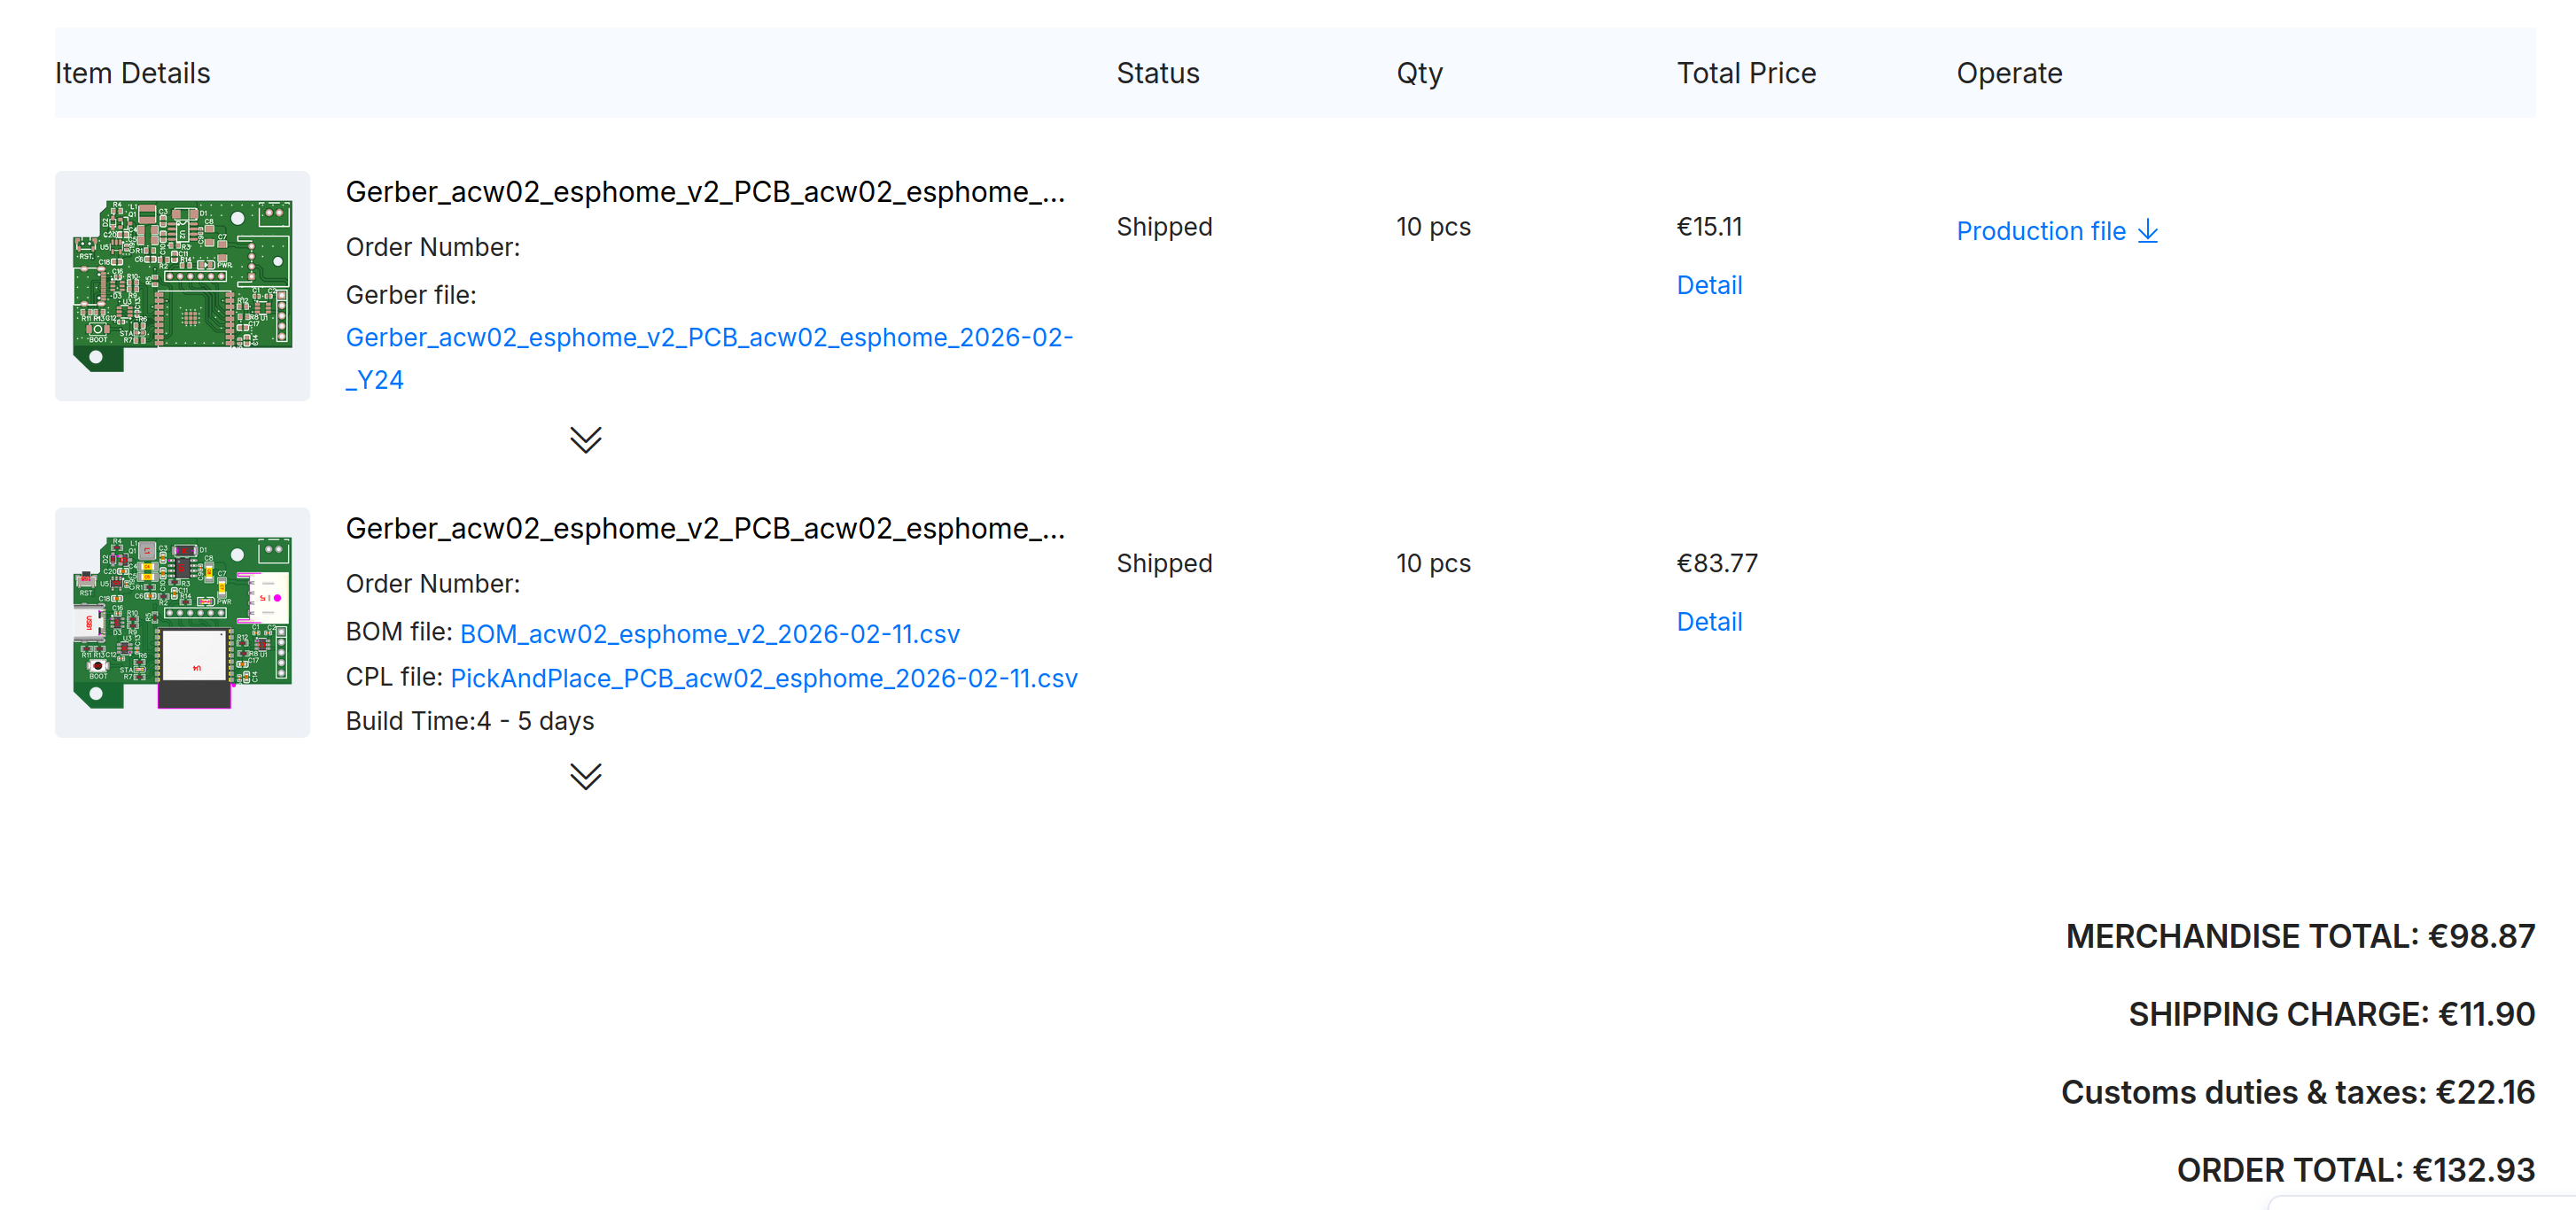Open the assembled PCB thumbnail image
Viewport: 2576px width, 1210px height.
(x=182, y=622)
